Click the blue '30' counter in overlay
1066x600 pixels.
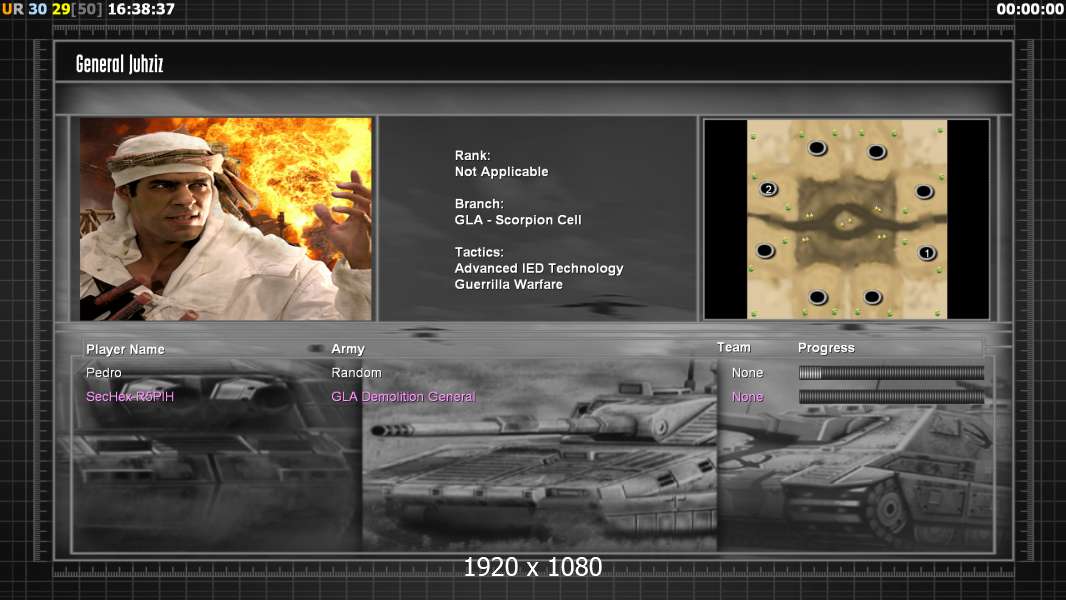click(x=37, y=10)
